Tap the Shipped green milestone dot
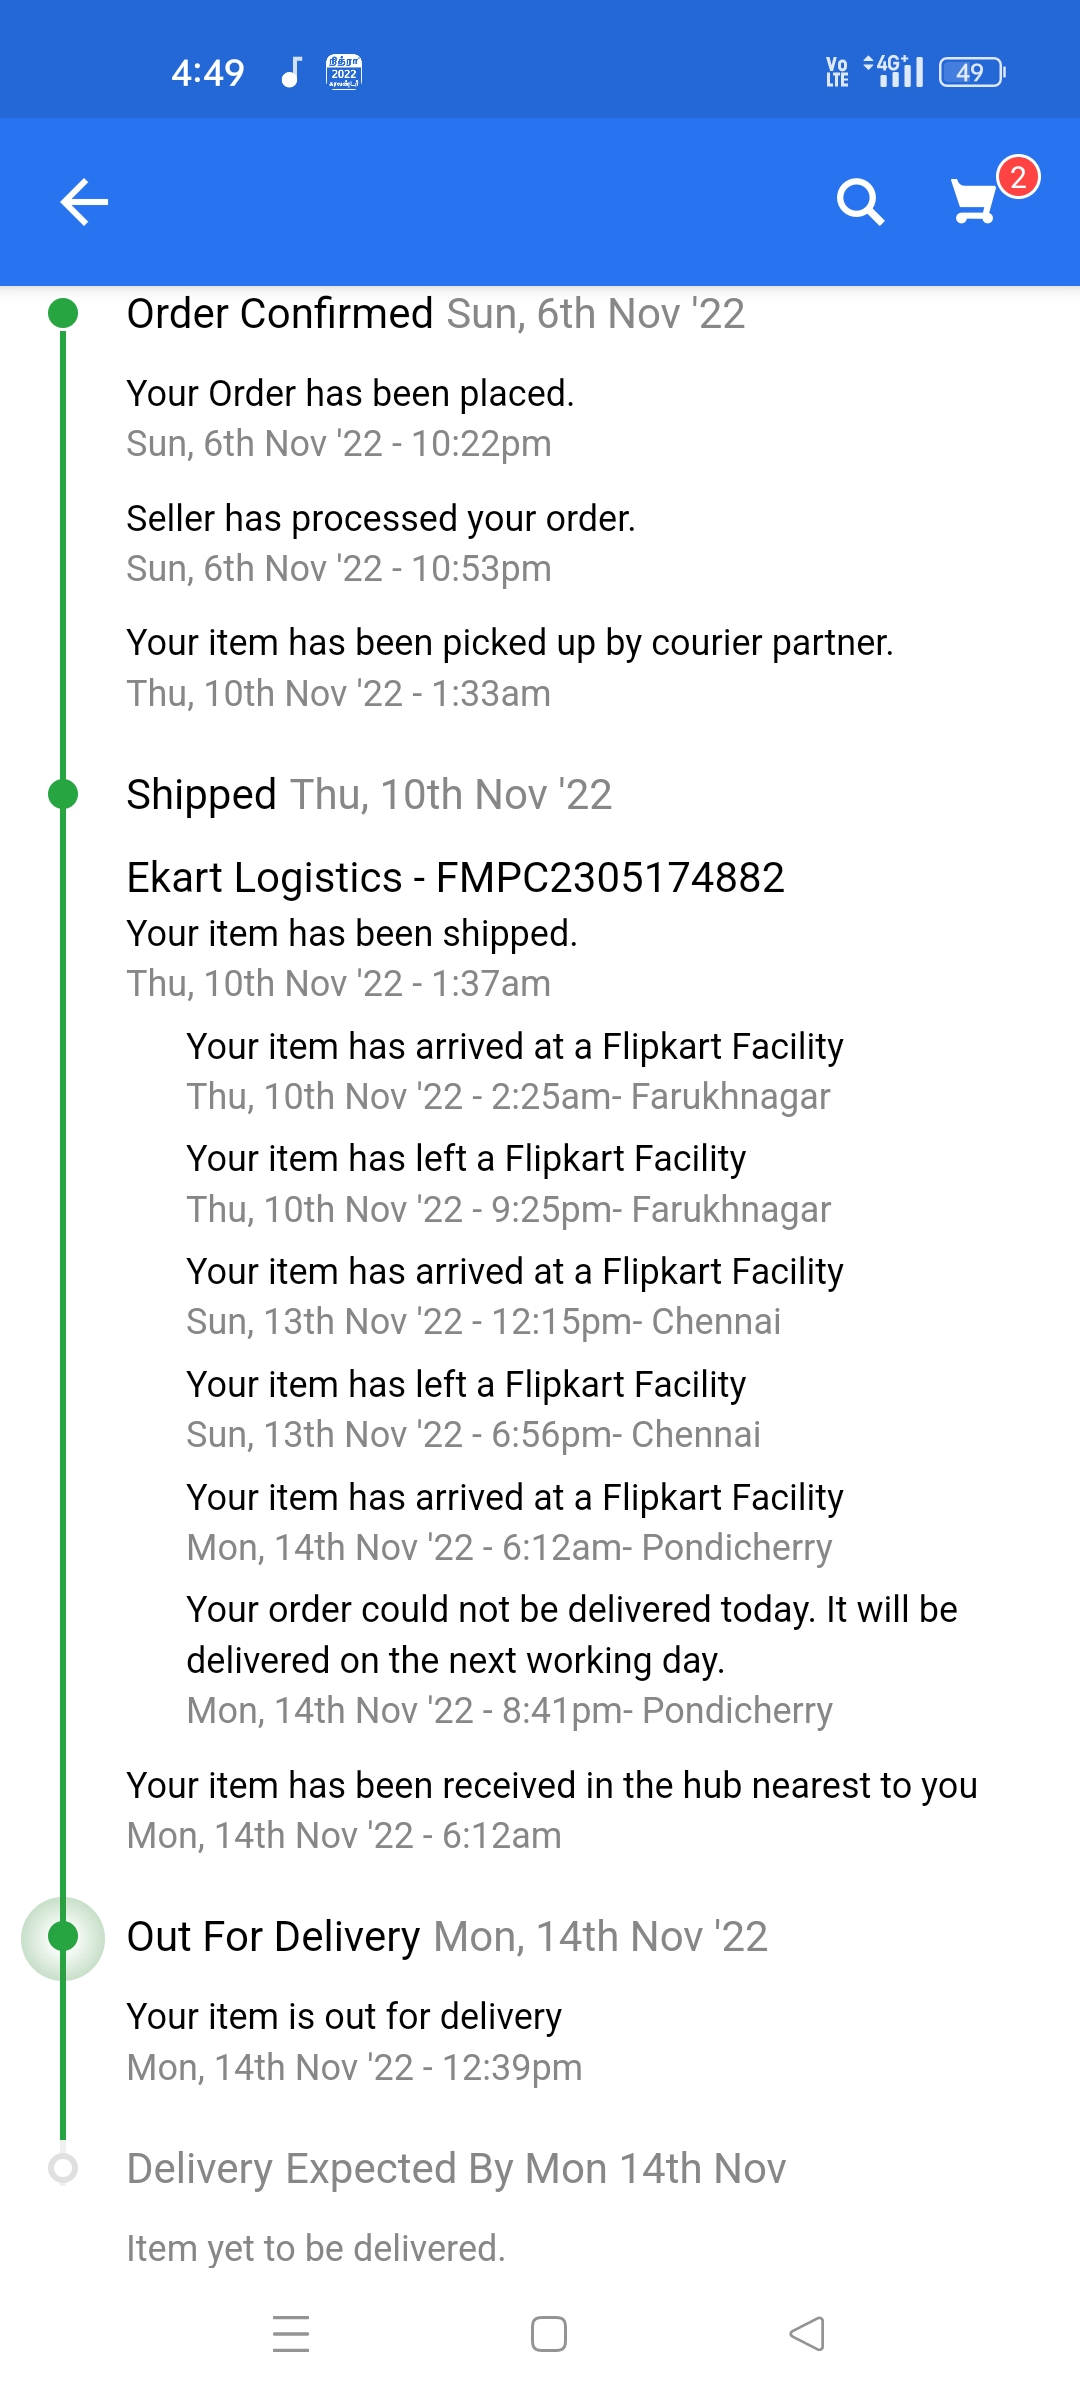The height and width of the screenshot is (2400, 1080). point(63,794)
